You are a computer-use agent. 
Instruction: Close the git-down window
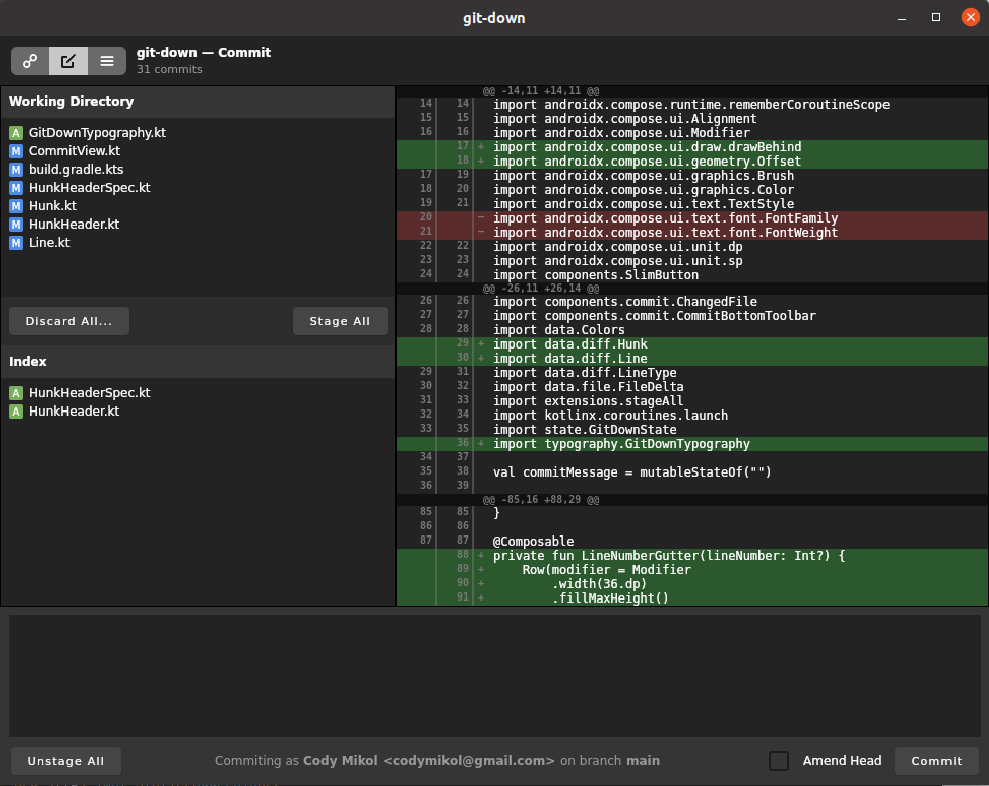tap(971, 18)
